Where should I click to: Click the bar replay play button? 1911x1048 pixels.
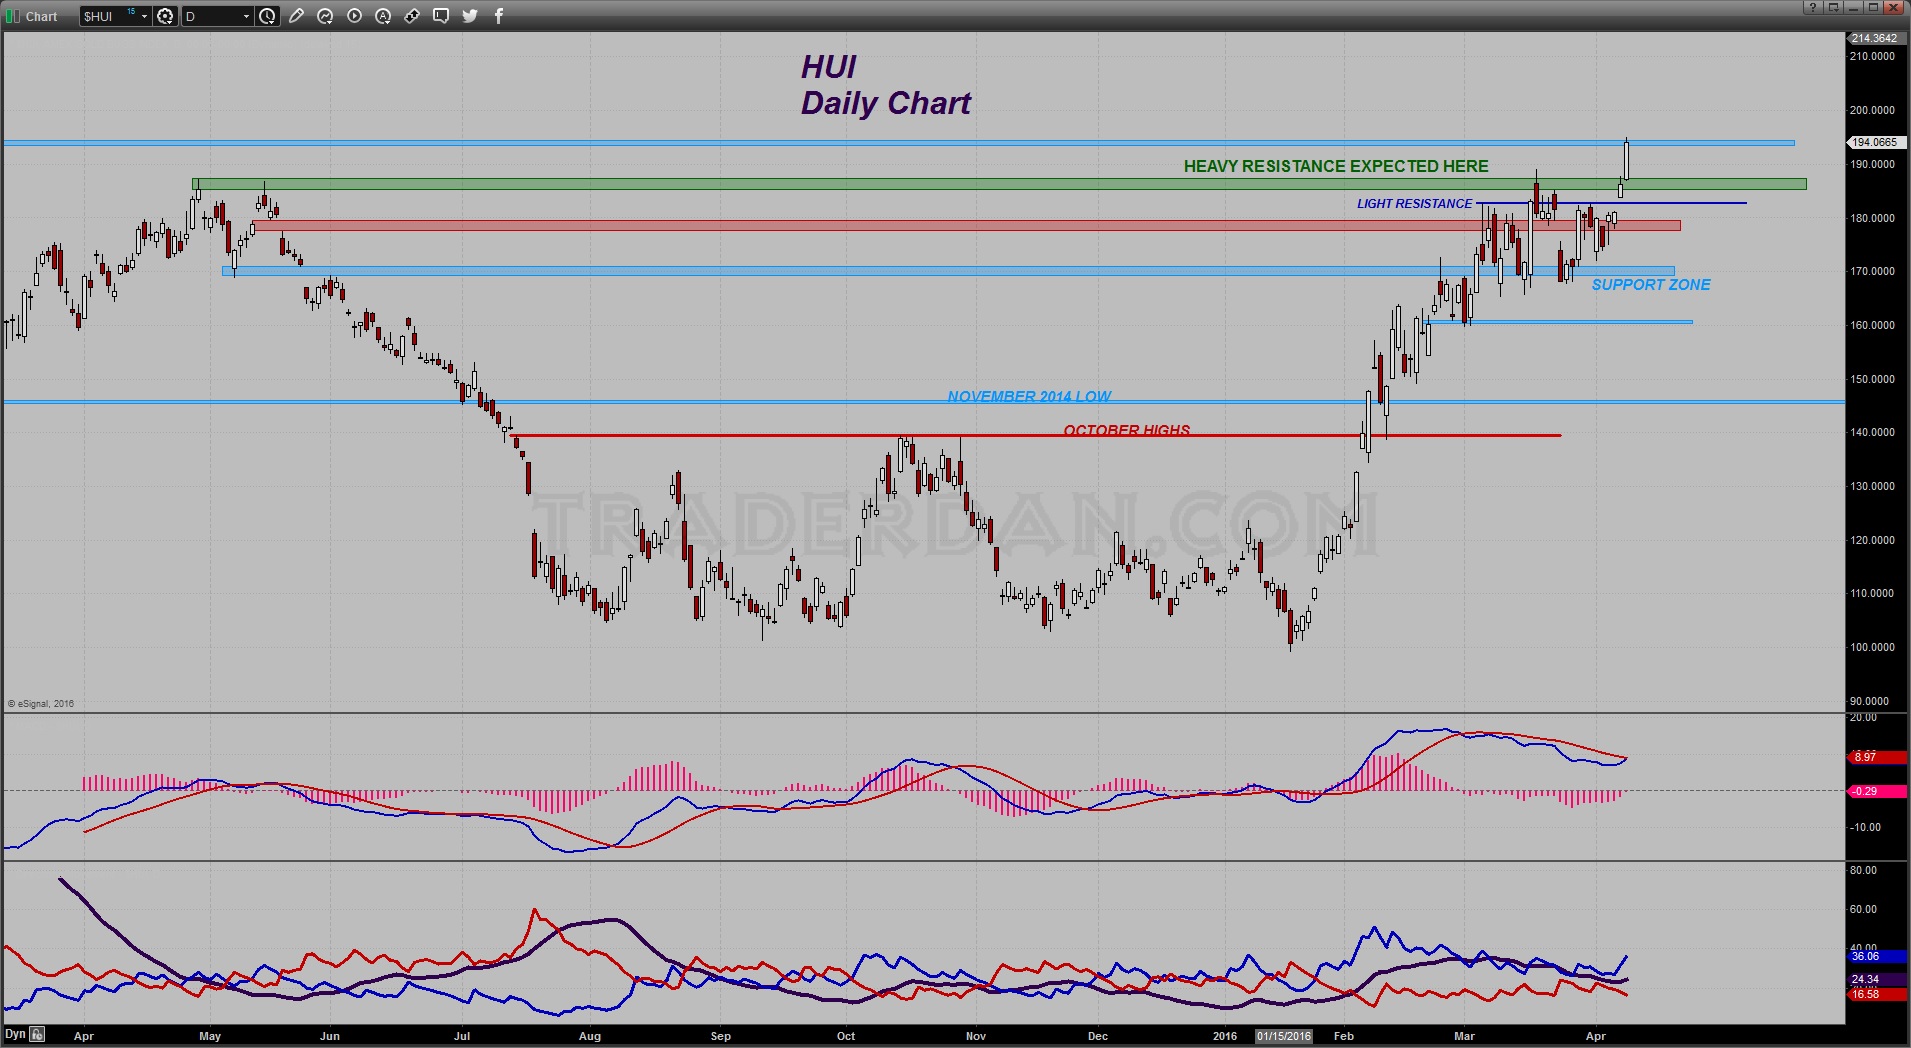[354, 16]
